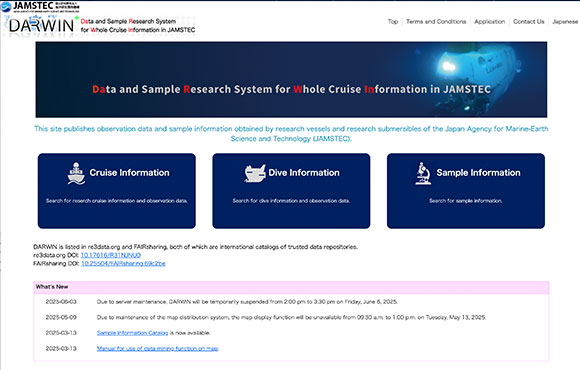Follow the re3data.org DOI link
Screen dimensions: 580x370
click(x=111, y=255)
